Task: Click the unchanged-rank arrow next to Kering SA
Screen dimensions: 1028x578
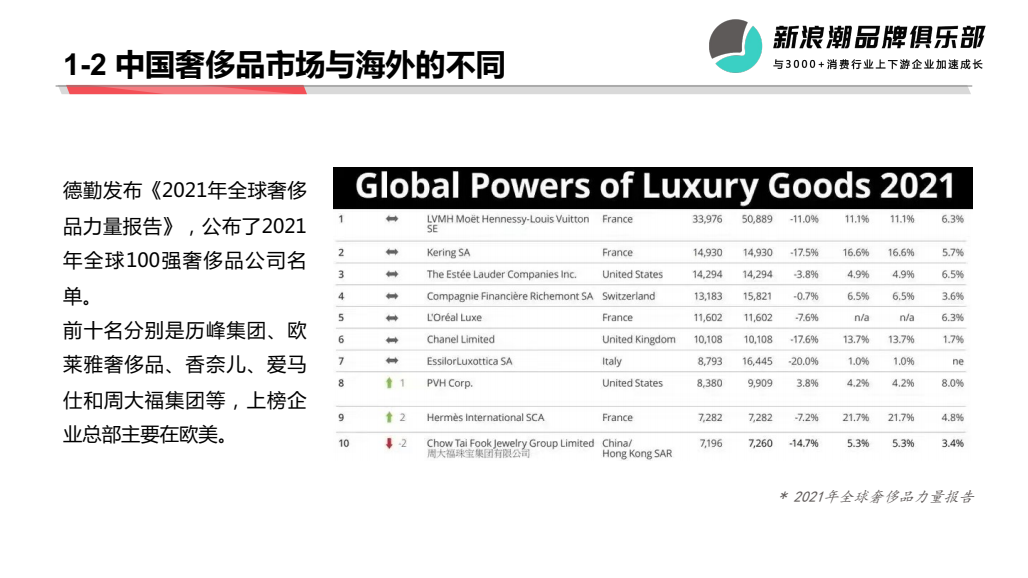Action: pyautogui.click(x=392, y=253)
